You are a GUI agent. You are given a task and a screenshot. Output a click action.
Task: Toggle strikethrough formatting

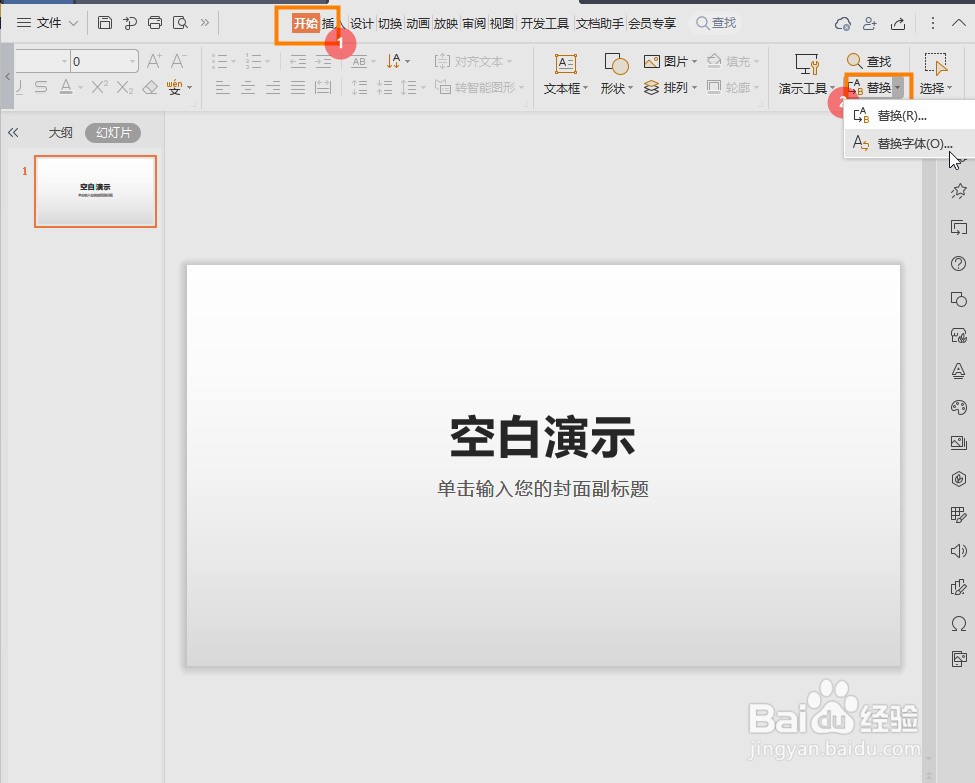41,87
